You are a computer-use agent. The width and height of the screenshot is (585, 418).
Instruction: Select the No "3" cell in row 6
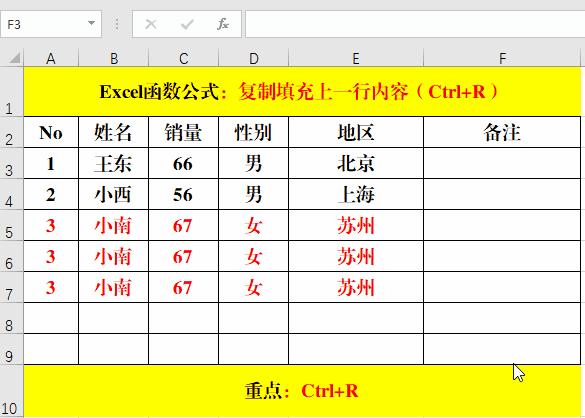click(51, 256)
